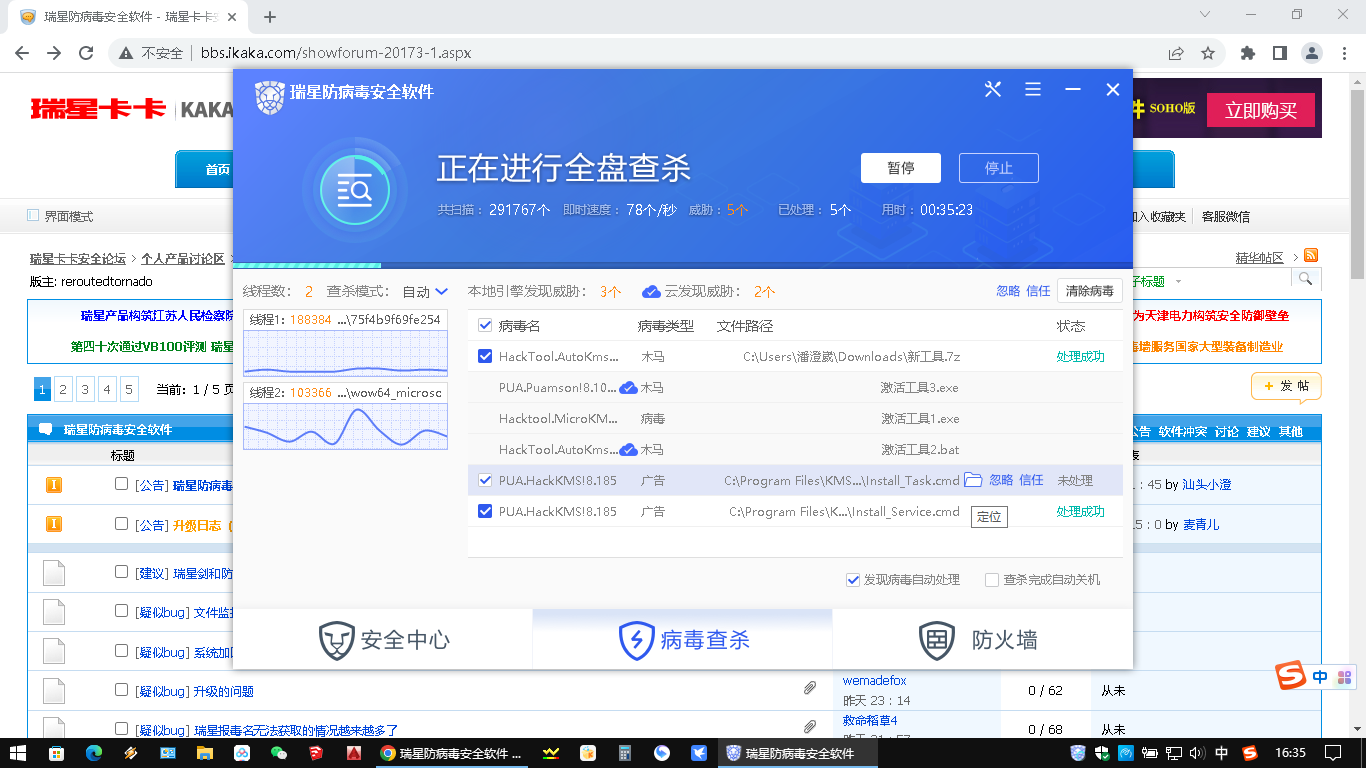The width and height of the screenshot is (1366, 768).
Task: Disable 发现病毒自动处理 checkbox
Action: [x=853, y=580]
